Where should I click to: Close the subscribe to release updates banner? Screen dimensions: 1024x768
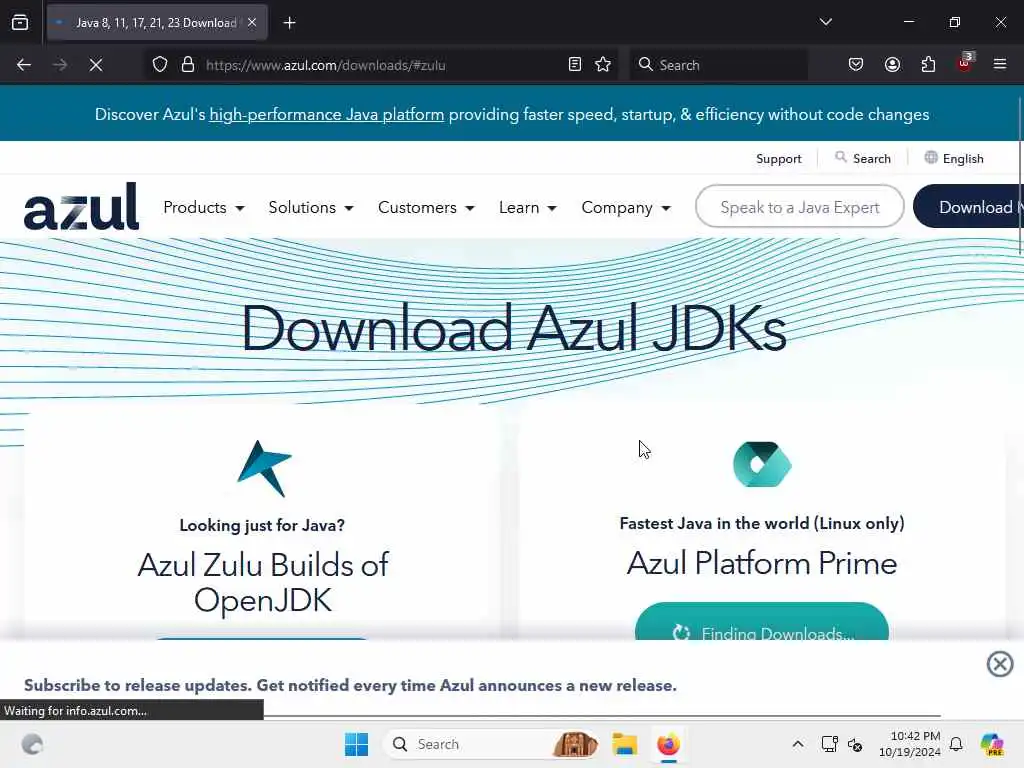(x=1000, y=664)
